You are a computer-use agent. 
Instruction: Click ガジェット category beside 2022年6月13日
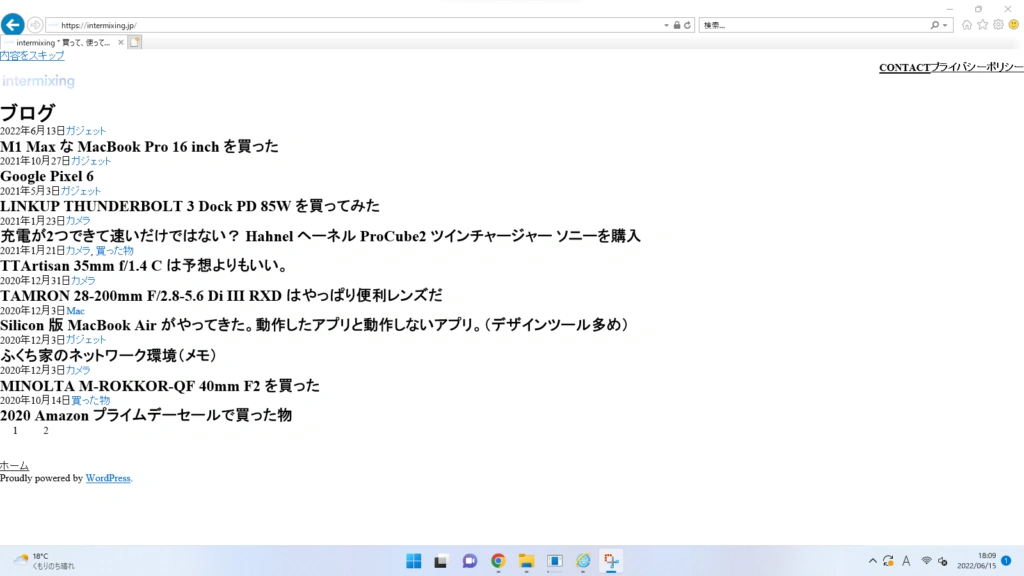tap(86, 131)
